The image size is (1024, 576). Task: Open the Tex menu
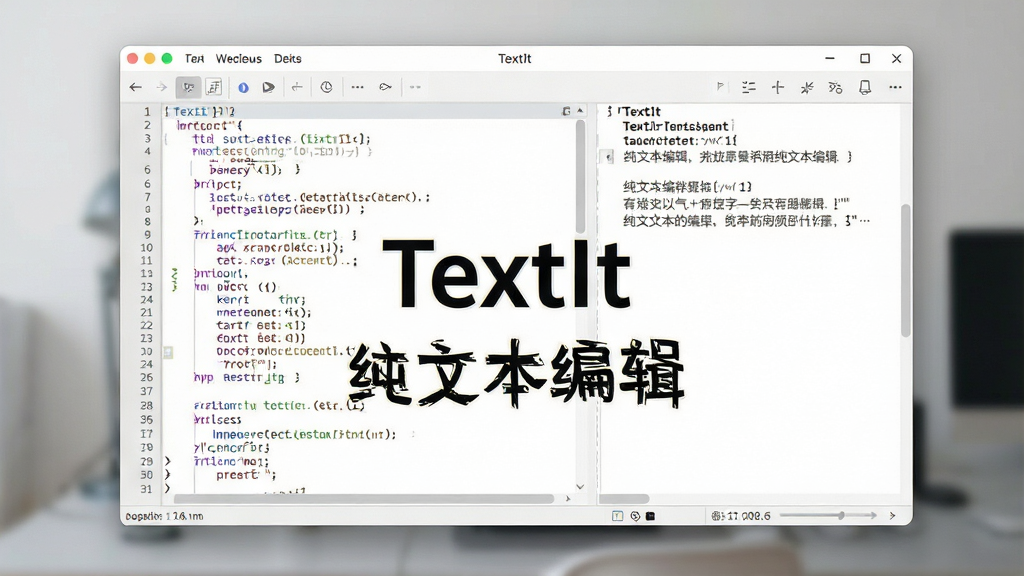[x=195, y=59]
